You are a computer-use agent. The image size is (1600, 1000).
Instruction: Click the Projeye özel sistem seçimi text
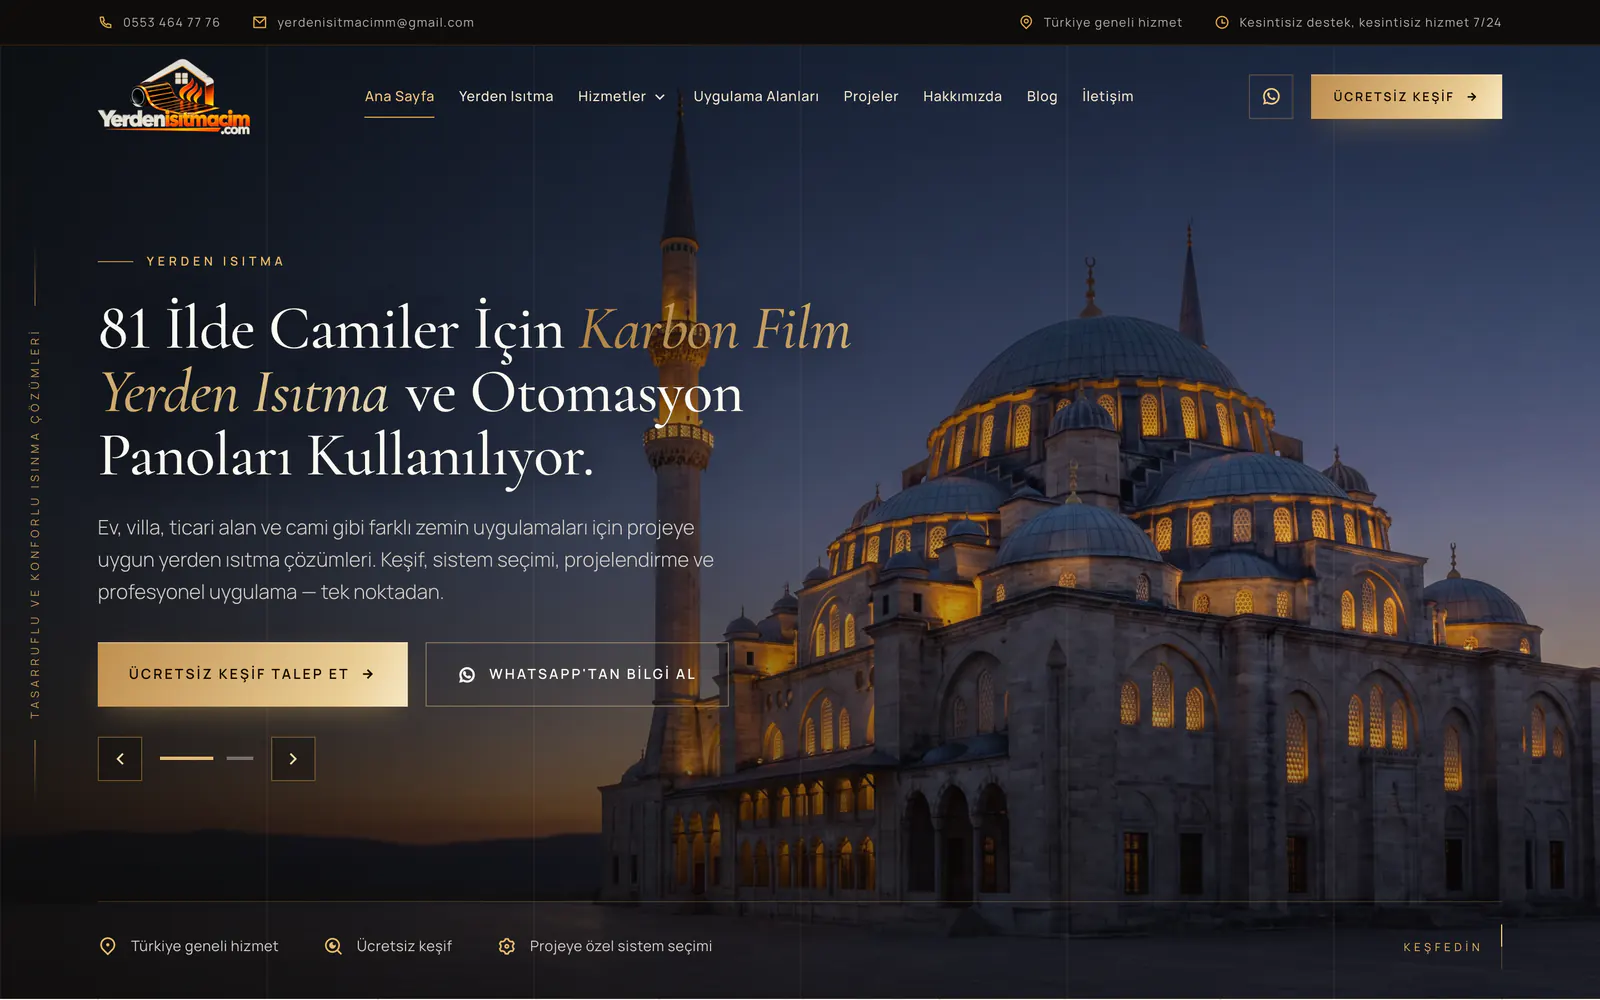point(621,946)
